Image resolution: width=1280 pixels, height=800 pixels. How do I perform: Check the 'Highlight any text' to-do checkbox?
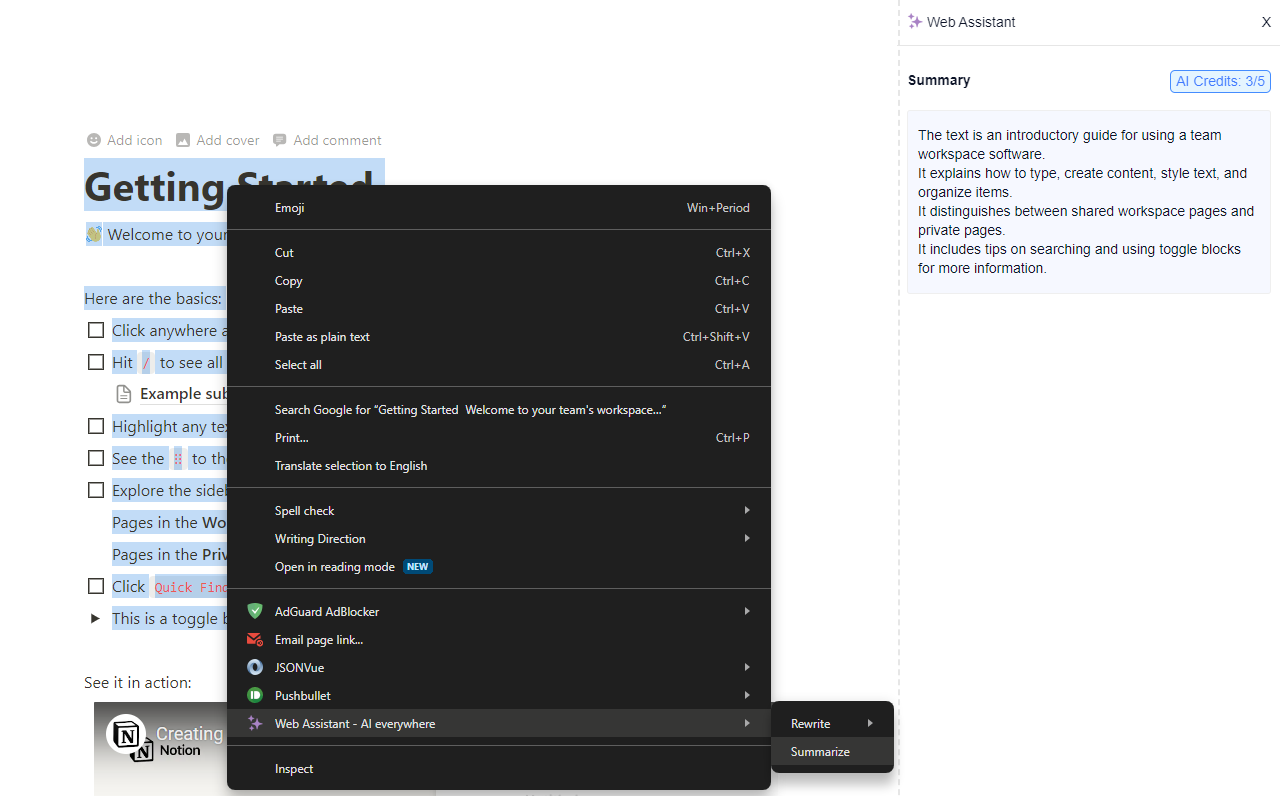[96, 426]
